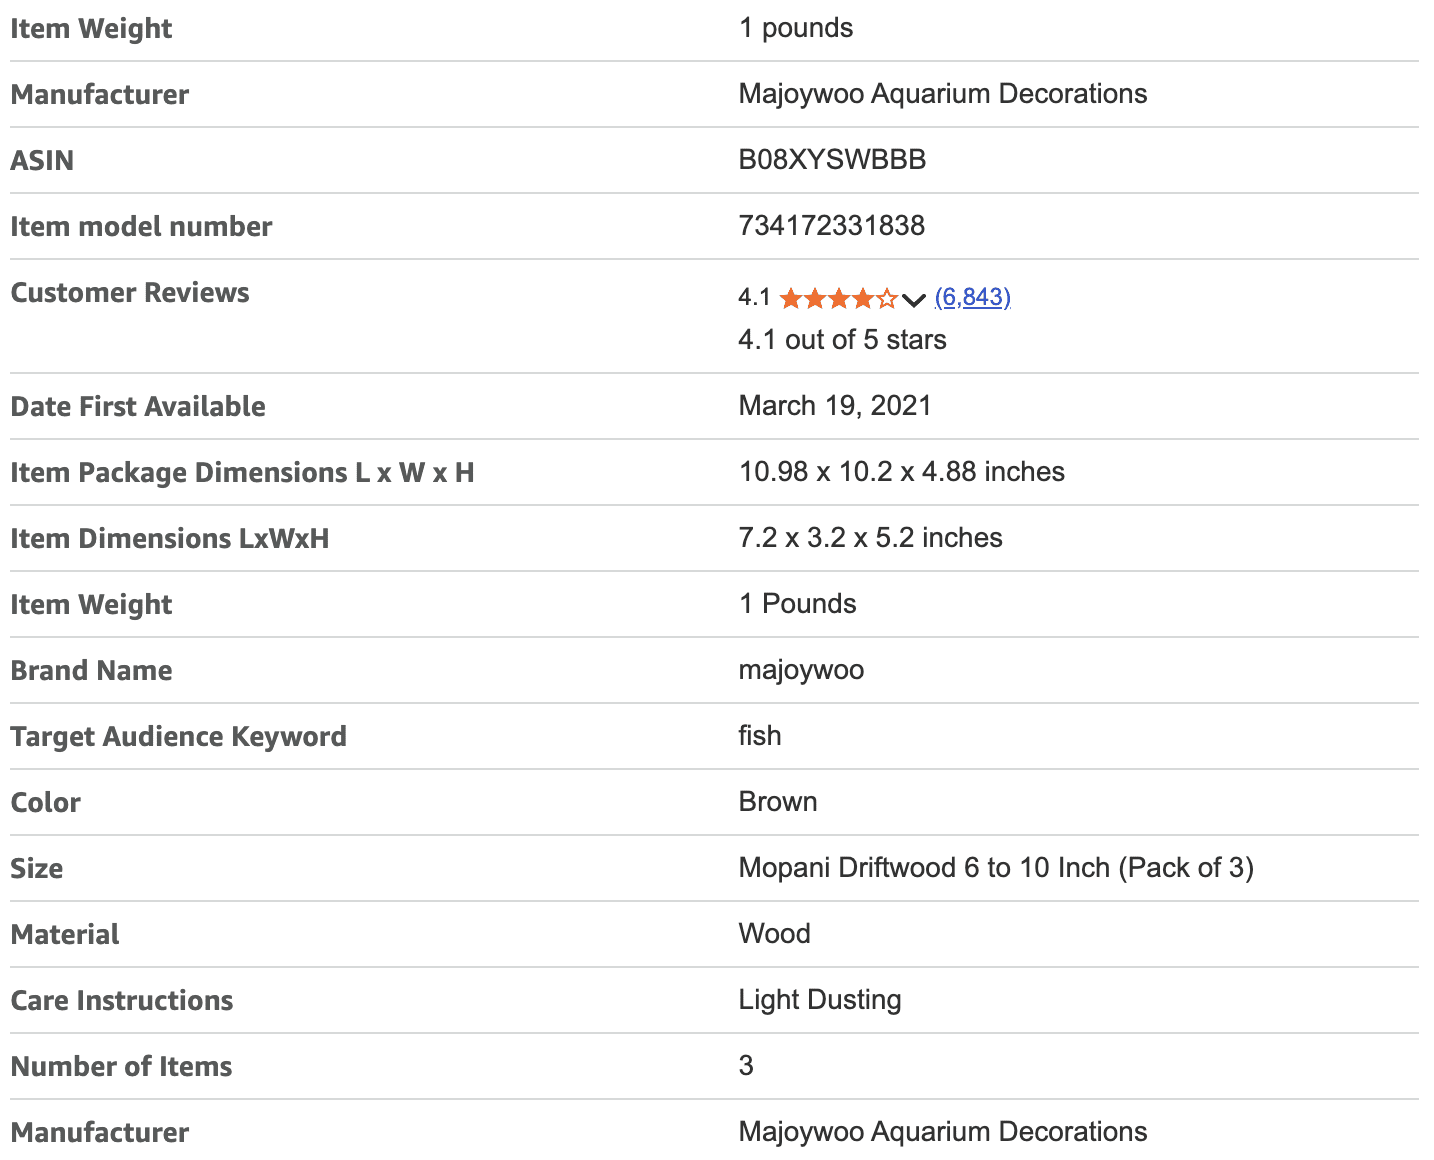Click the brand name value majoywoo
Image resolution: width=1434 pixels, height=1160 pixels.
pyautogui.click(x=801, y=670)
